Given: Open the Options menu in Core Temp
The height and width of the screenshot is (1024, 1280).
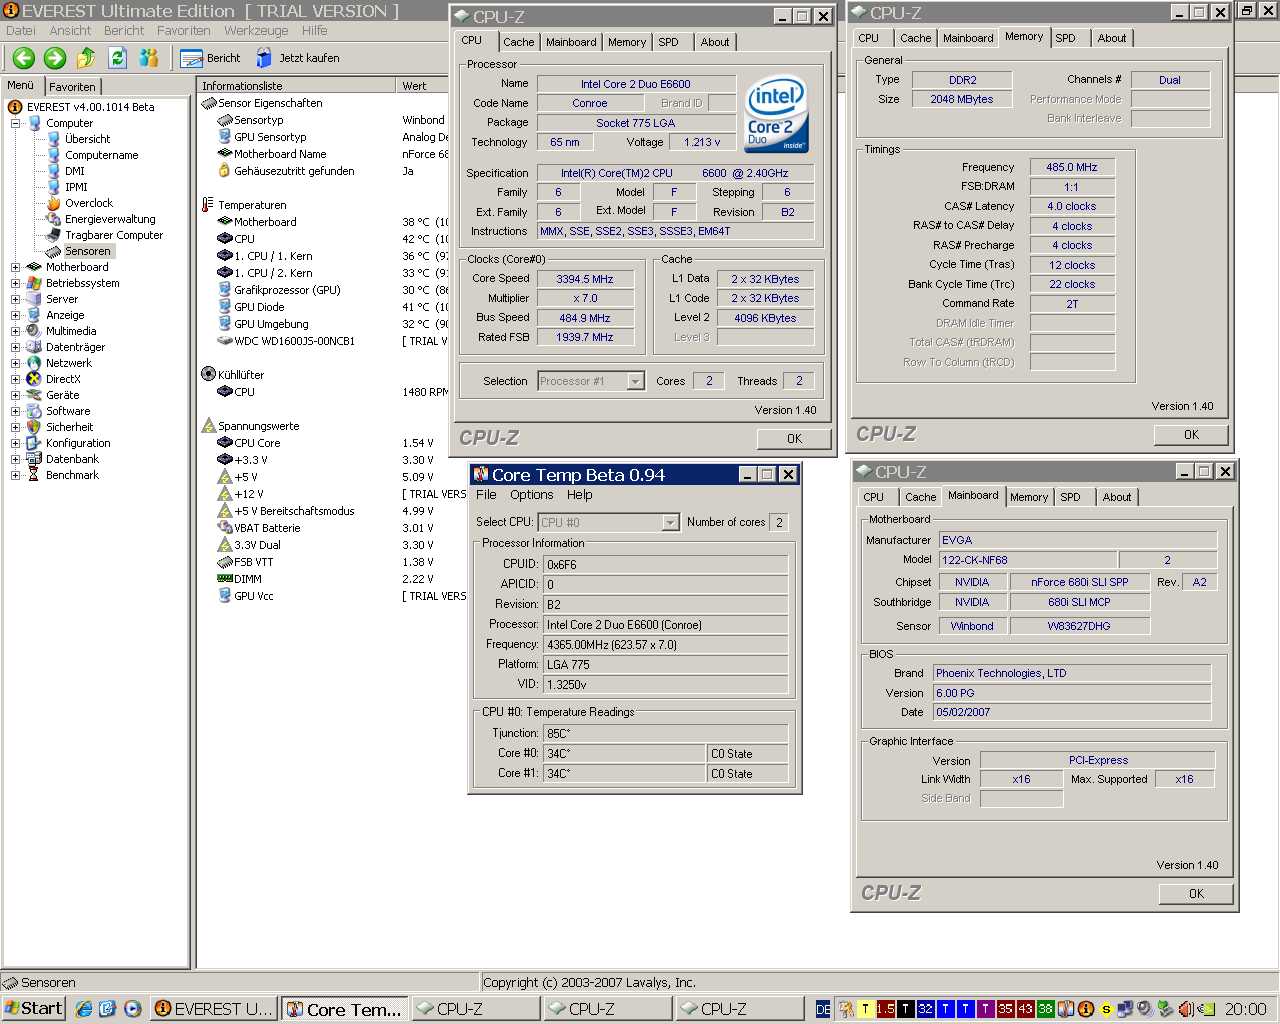Looking at the screenshot, I should 531,495.
